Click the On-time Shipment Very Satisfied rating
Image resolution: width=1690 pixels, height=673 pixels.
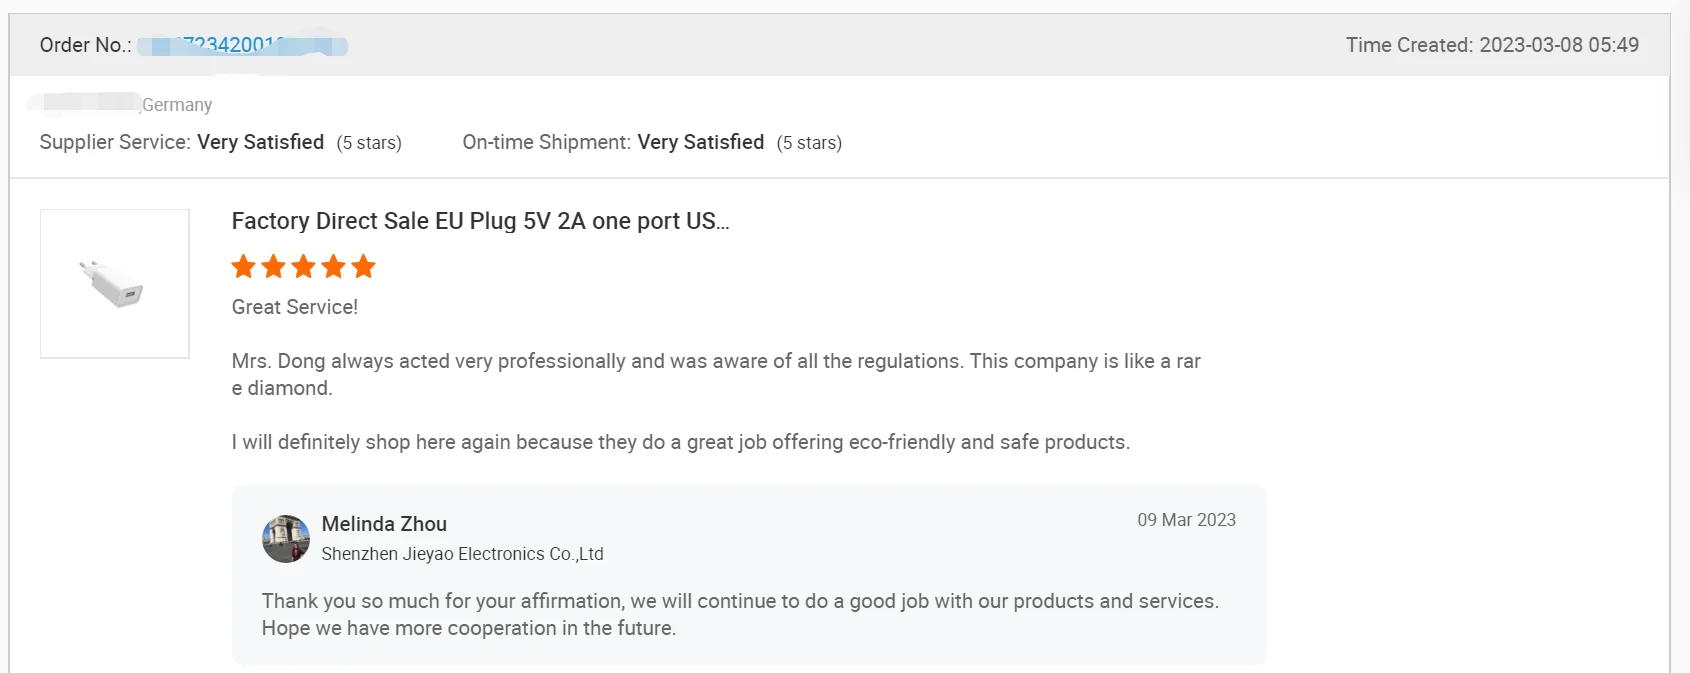pyautogui.click(x=700, y=142)
